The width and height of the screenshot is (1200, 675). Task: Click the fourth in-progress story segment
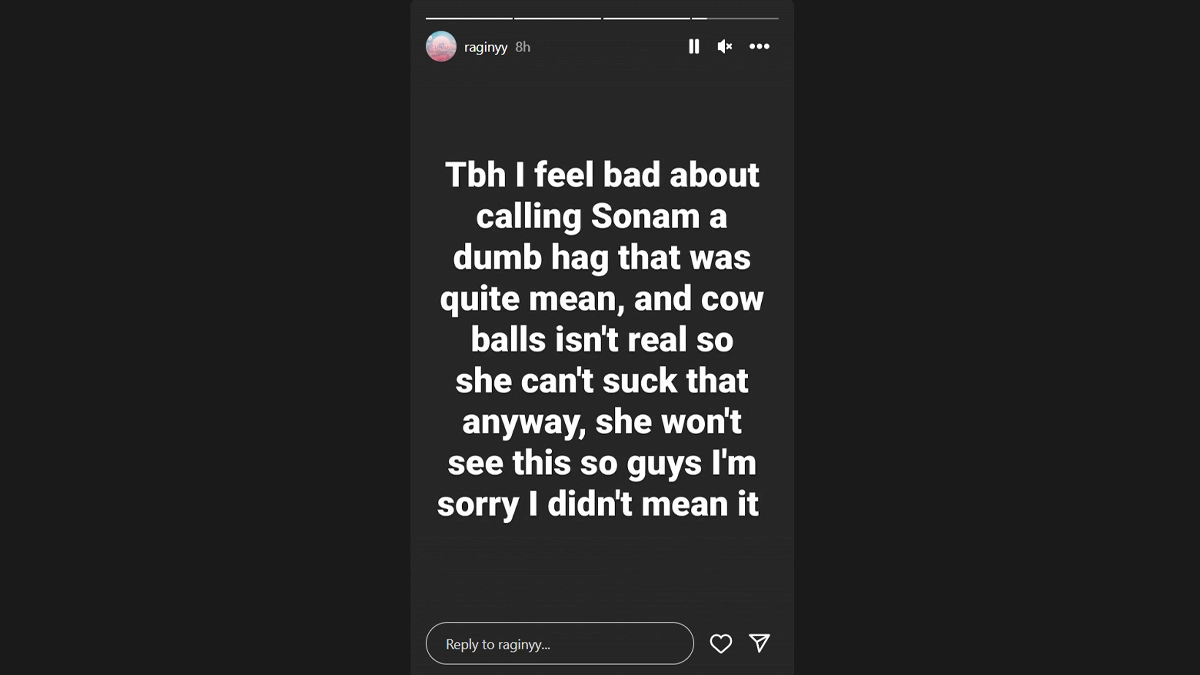[x=734, y=18]
